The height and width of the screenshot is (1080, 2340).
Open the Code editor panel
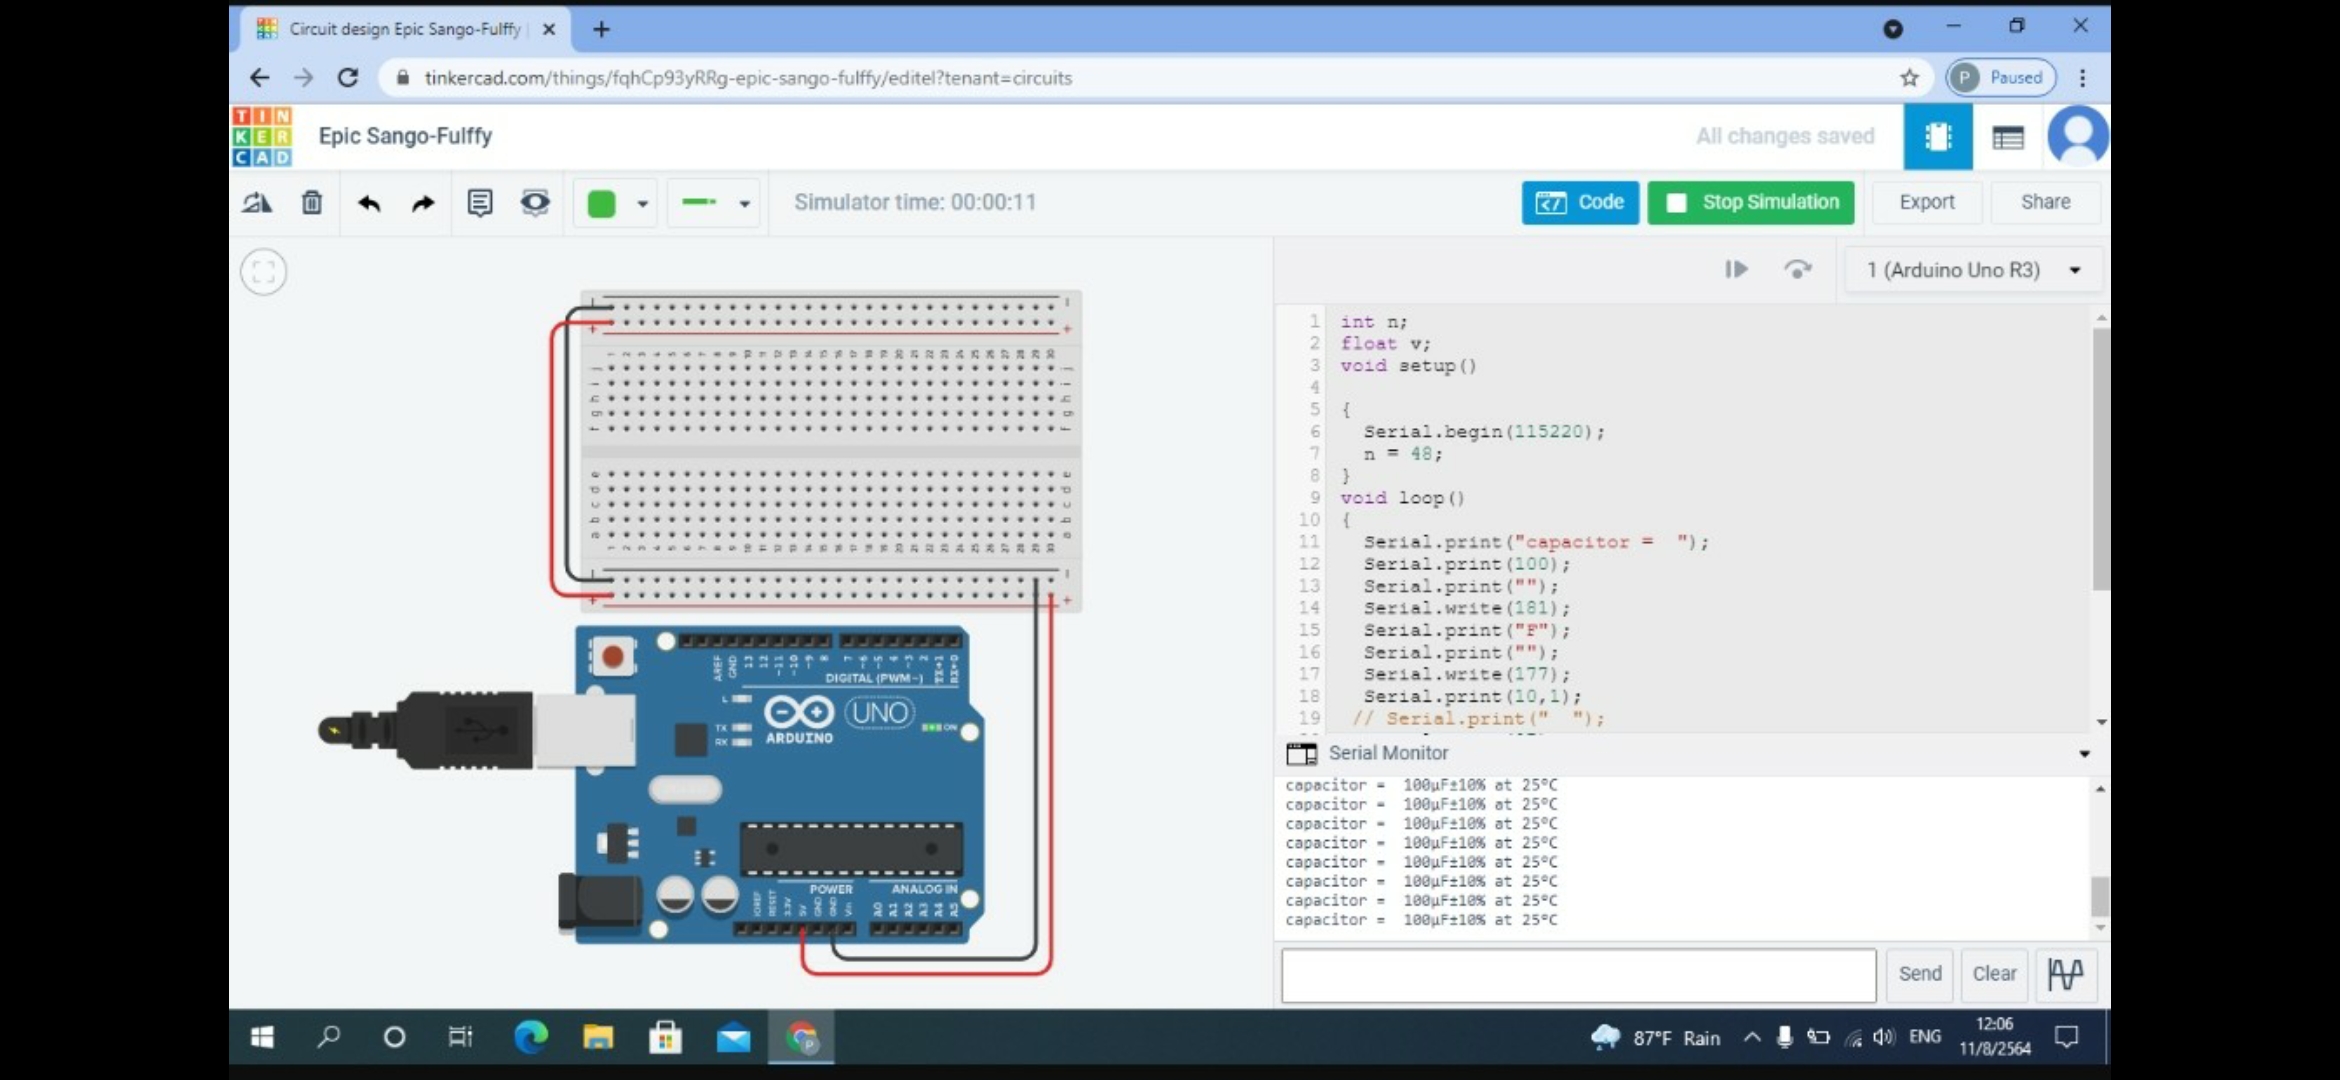[x=1580, y=202]
